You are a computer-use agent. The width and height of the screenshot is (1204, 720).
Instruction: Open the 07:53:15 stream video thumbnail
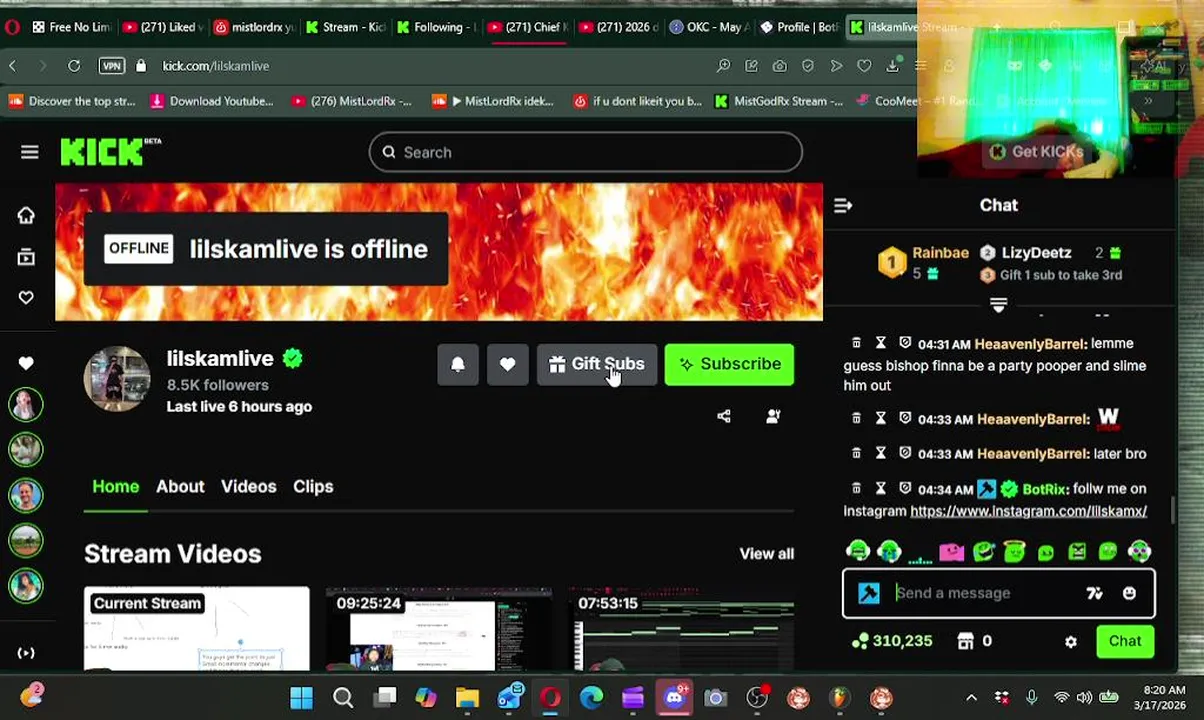click(682, 629)
